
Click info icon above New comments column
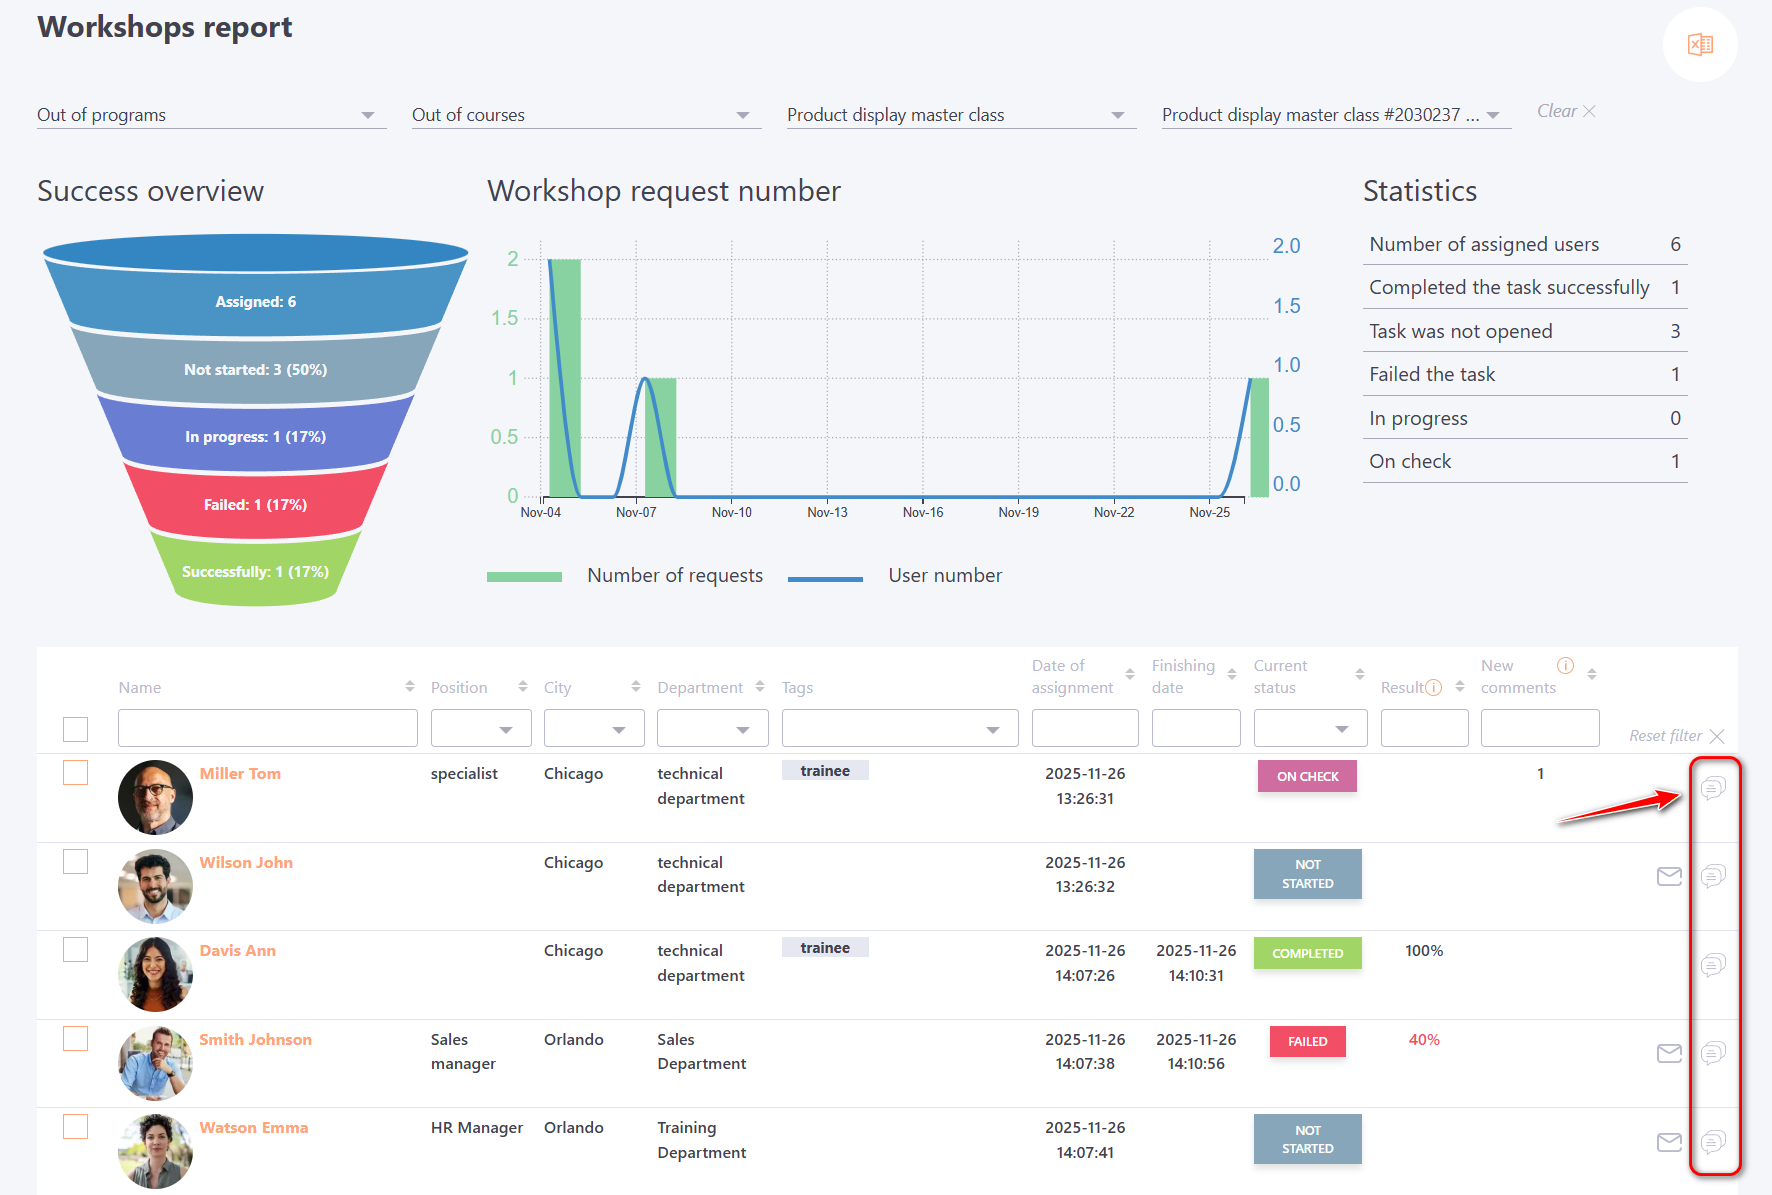(1565, 666)
